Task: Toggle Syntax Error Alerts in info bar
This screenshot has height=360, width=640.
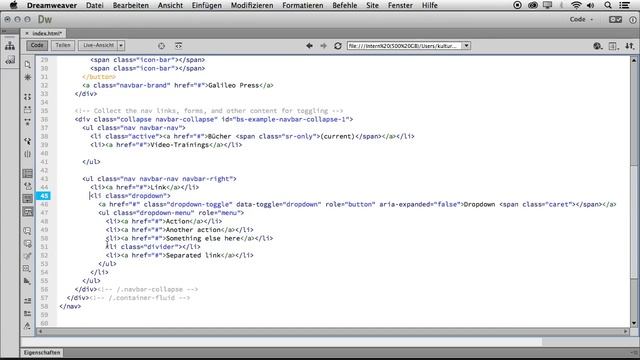Action: tap(28, 211)
